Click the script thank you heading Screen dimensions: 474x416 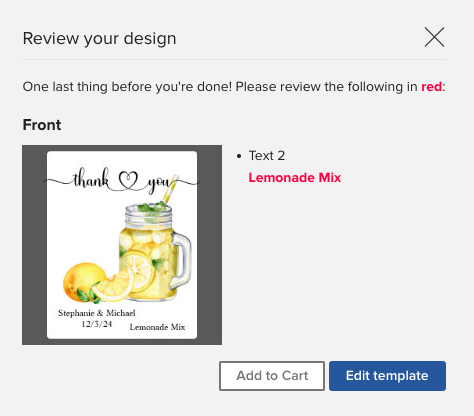[122, 182]
